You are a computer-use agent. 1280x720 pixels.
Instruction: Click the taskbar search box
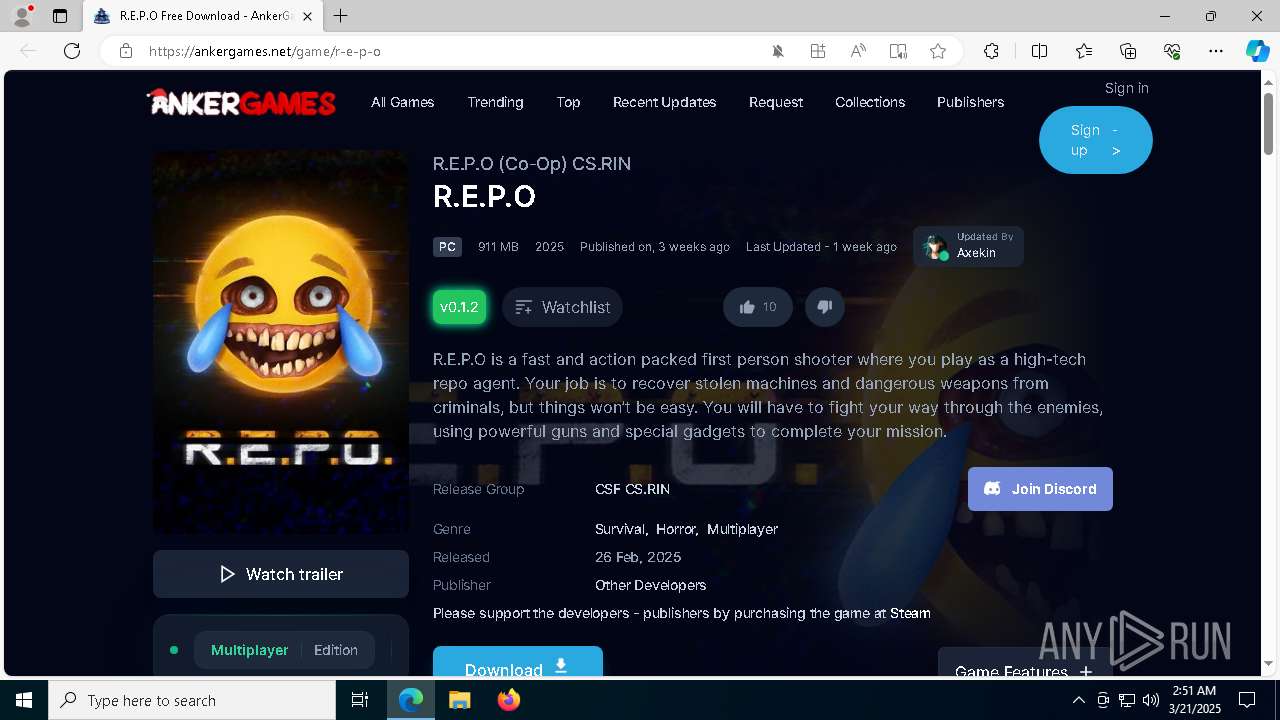click(192, 700)
